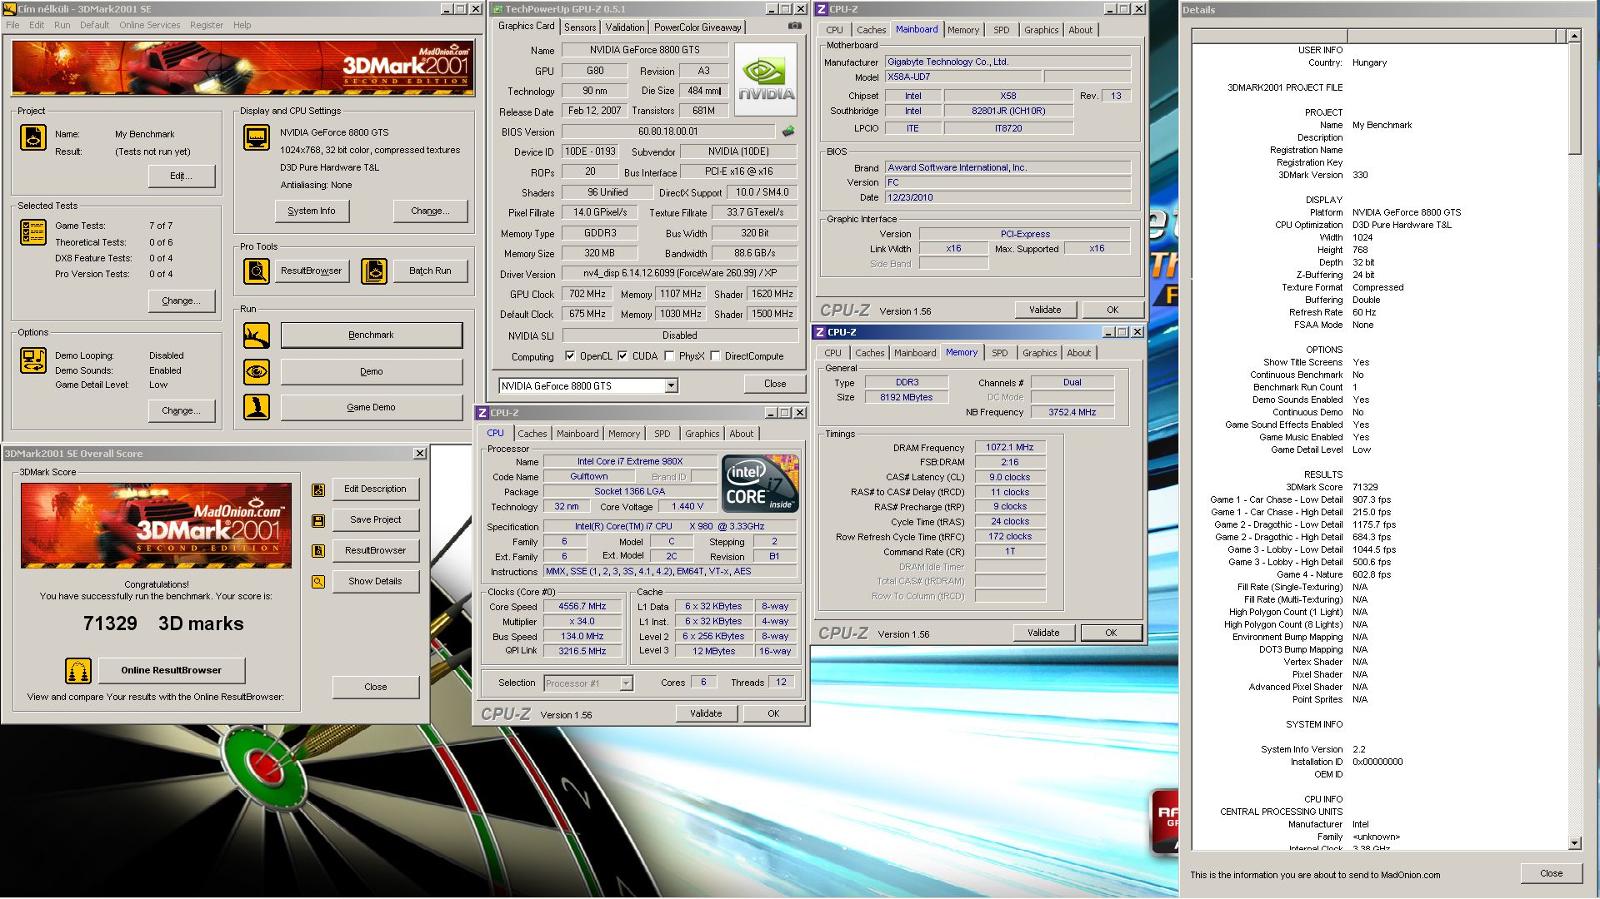The image size is (1600, 899).
Task: Toggle the CUDA checkbox in GPU-Z
Action: pos(622,356)
